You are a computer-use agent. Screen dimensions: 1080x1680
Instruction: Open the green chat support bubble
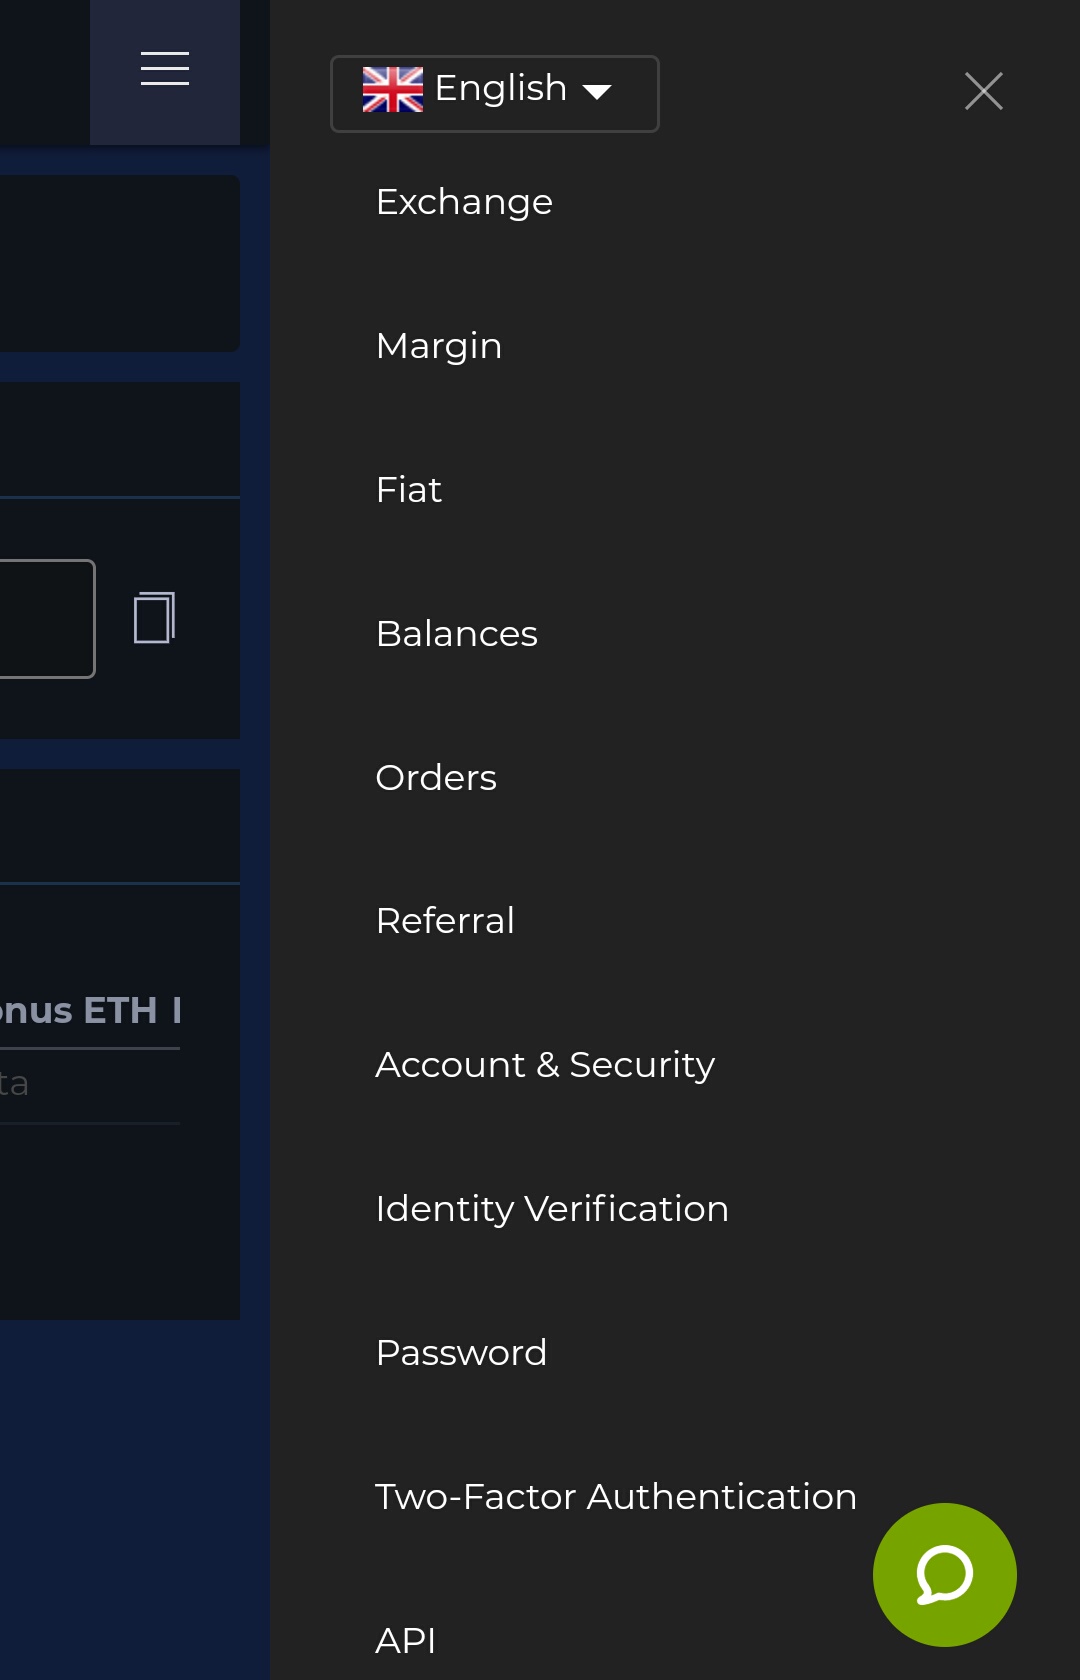click(x=944, y=1574)
